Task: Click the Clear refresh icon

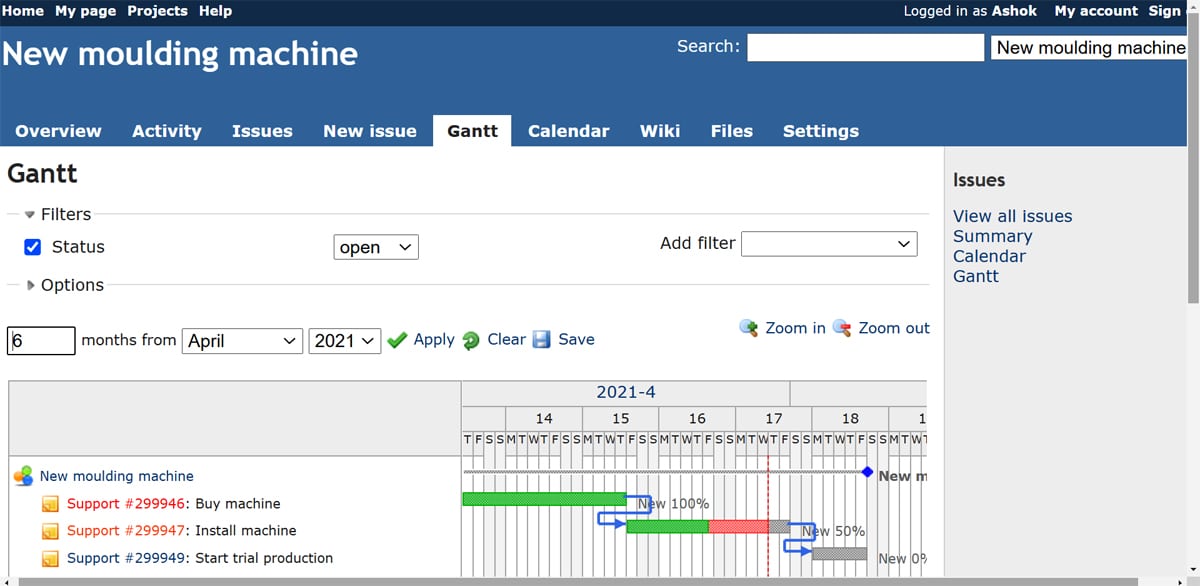Action: pos(471,340)
